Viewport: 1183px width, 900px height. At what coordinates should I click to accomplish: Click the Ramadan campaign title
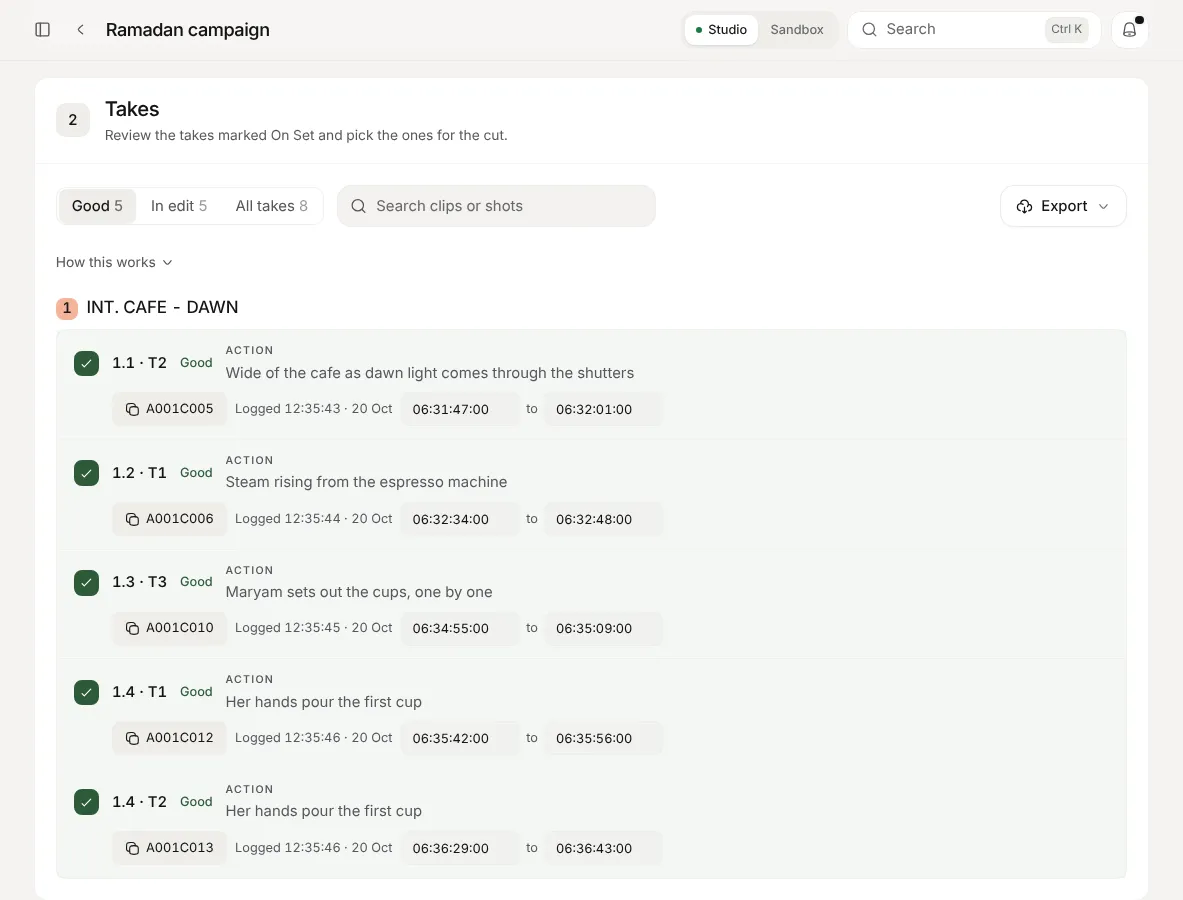point(187,29)
